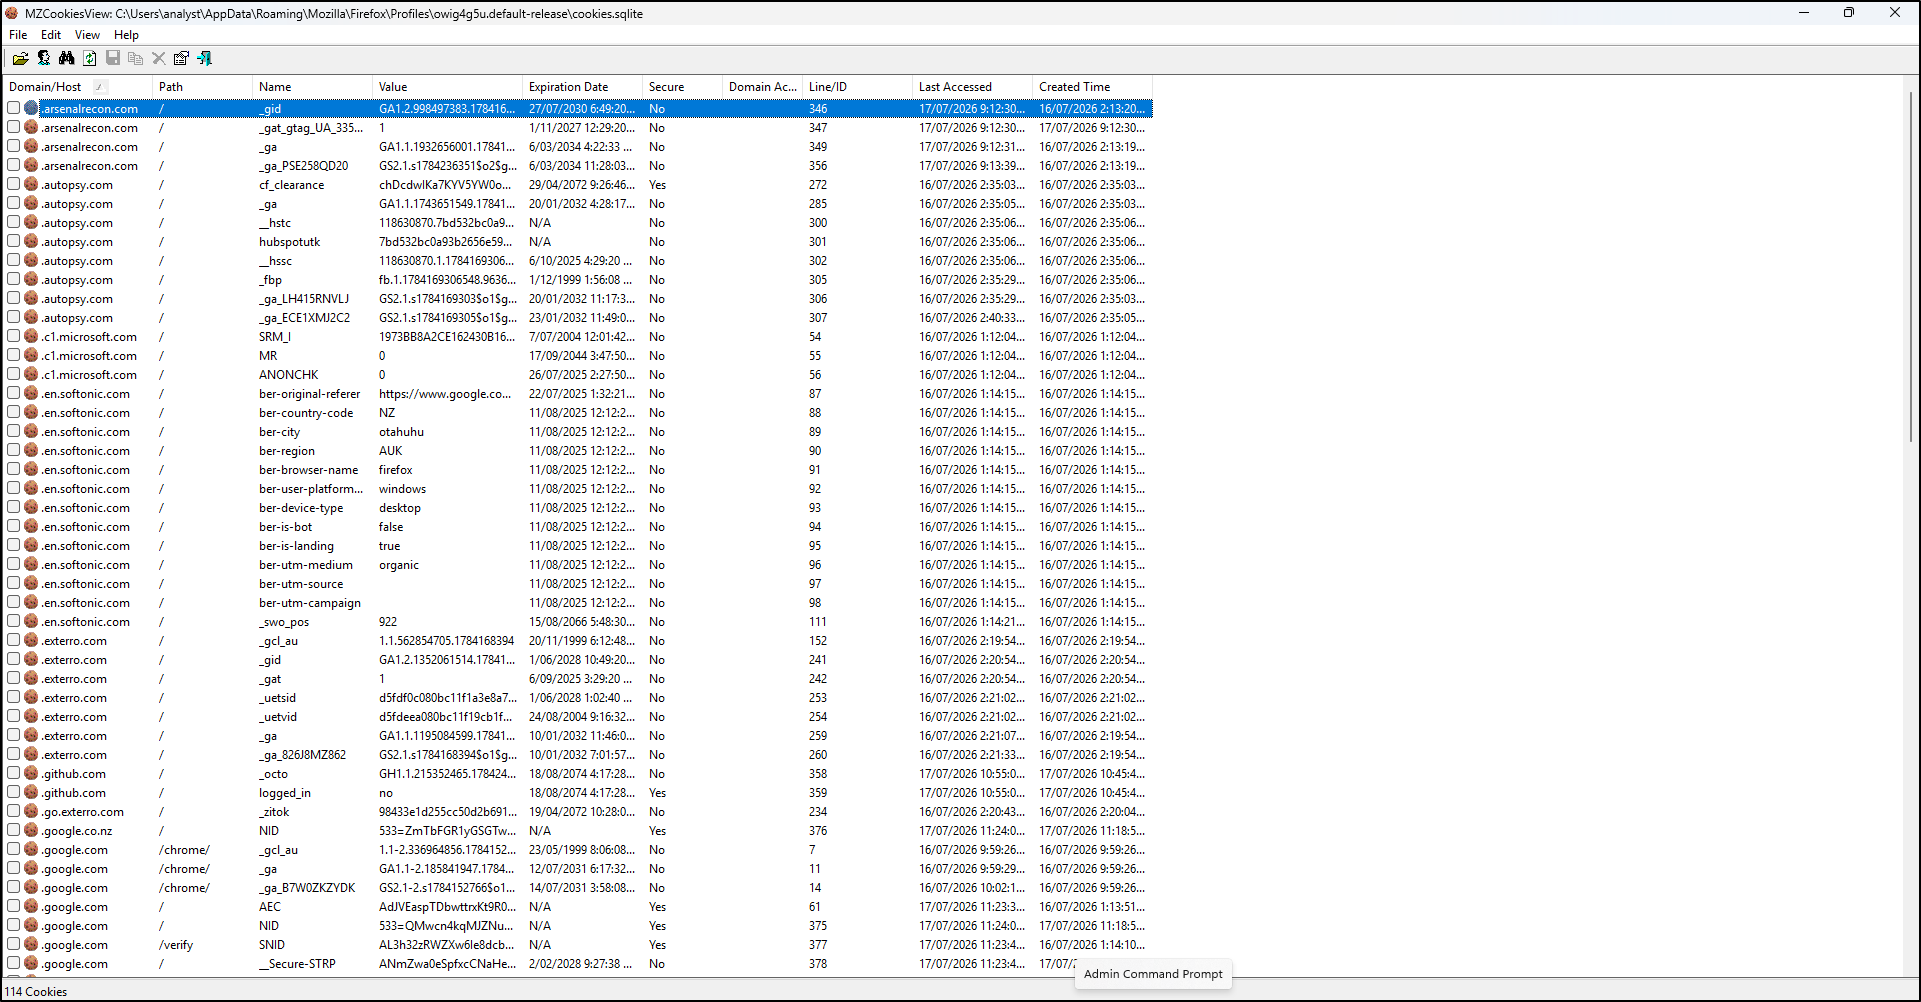Click cookie icon of ANONCHK row
This screenshot has width=1921, height=1002.
[31, 374]
